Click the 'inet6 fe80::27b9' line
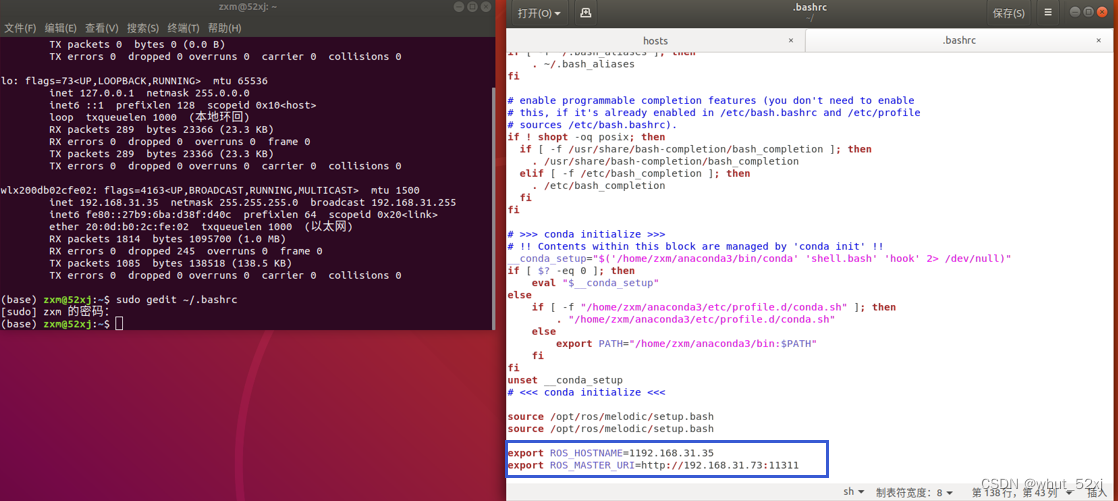The image size is (1118, 501). 243,215
